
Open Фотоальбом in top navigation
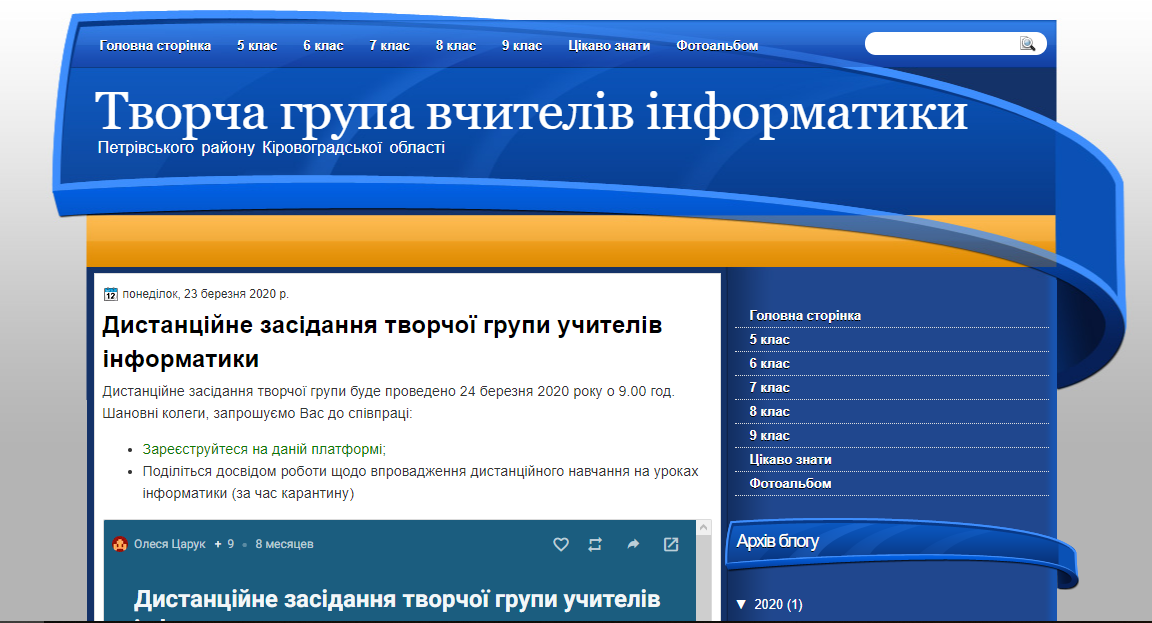click(x=717, y=46)
